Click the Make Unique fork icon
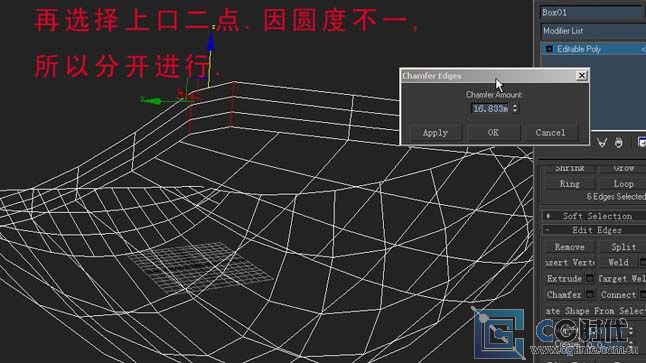646x363 pixels. coord(602,143)
